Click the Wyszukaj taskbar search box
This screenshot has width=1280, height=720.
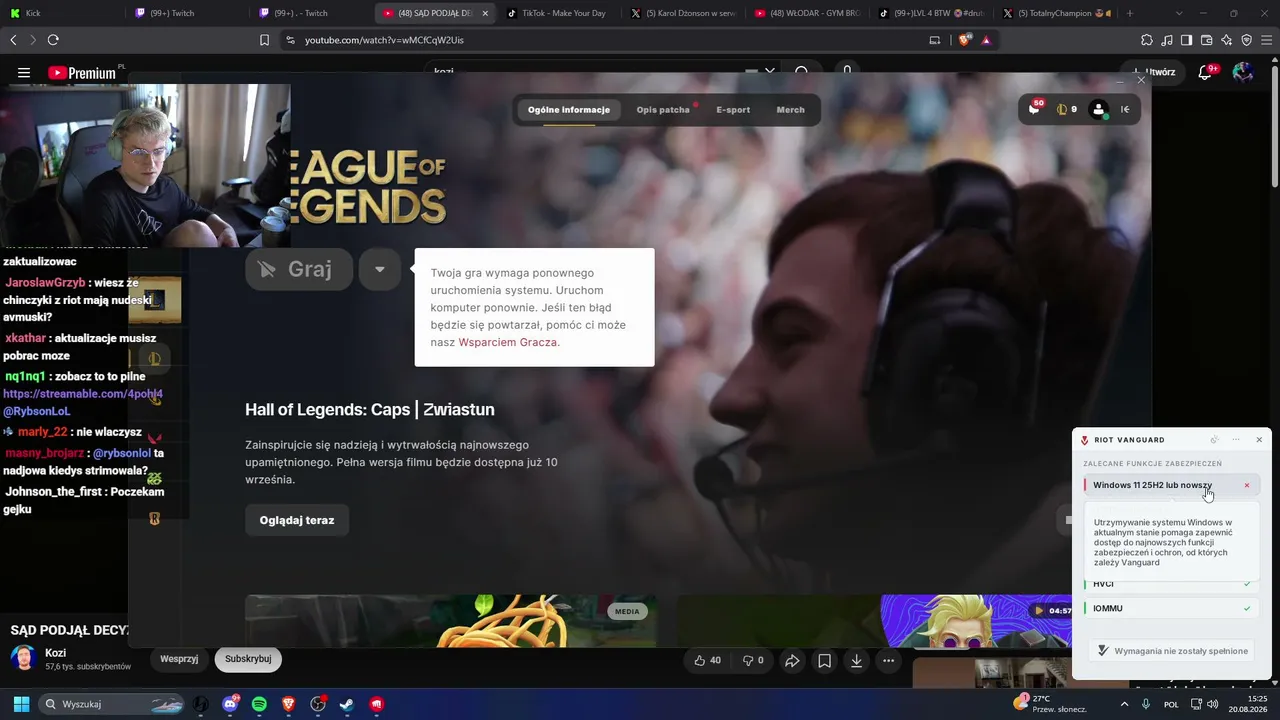pos(113,704)
